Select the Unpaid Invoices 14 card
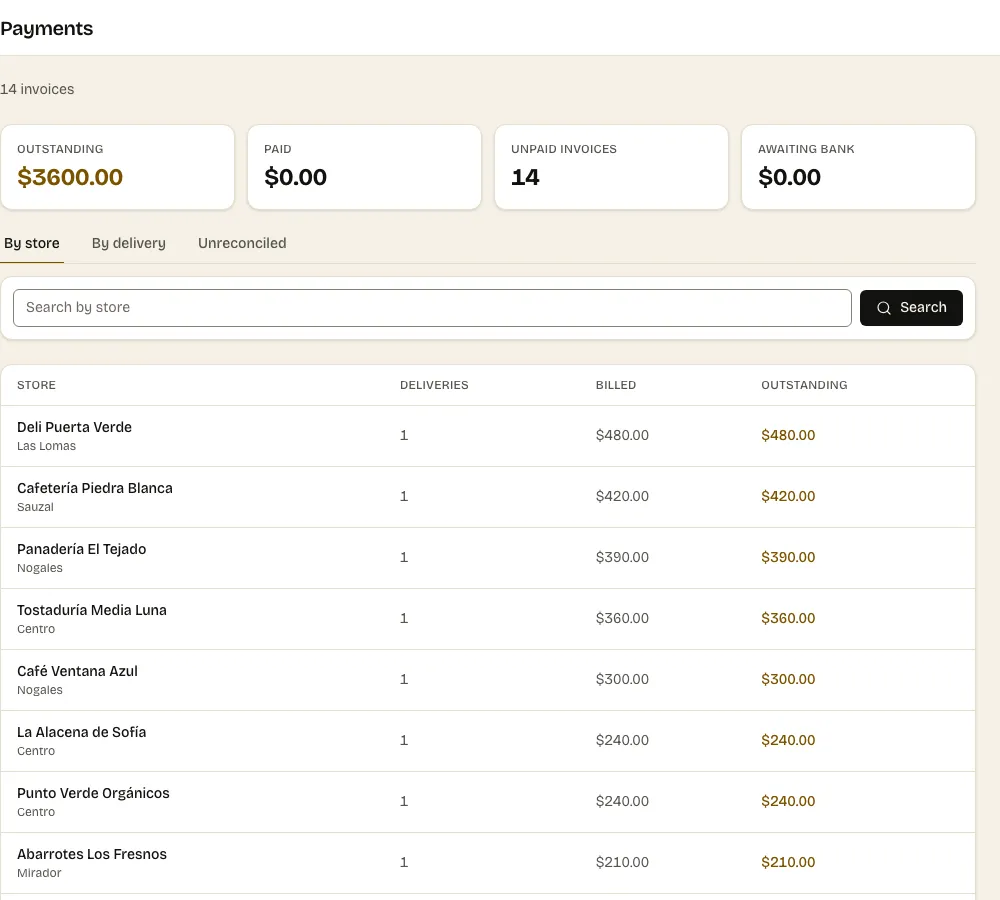 point(611,167)
